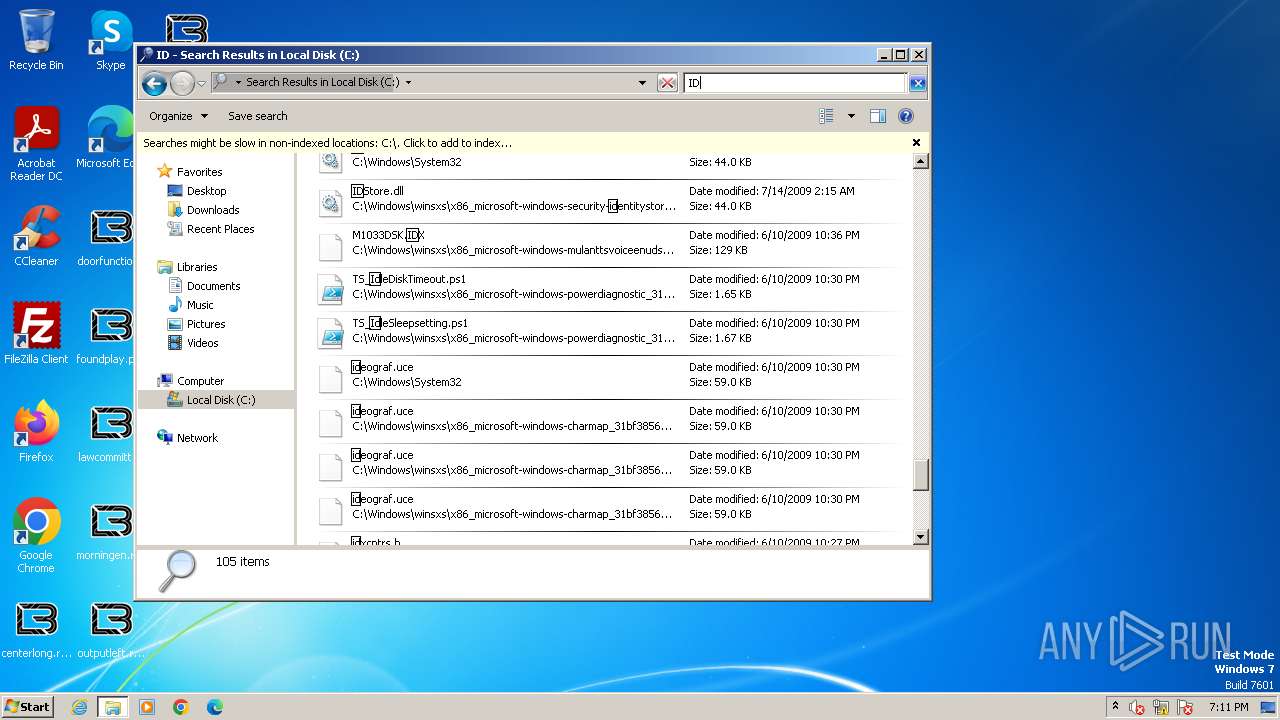Viewport: 1280px width, 720px height.
Task: Open Desktop in Favorites
Action: pyautogui.click(x=206, y=191)
